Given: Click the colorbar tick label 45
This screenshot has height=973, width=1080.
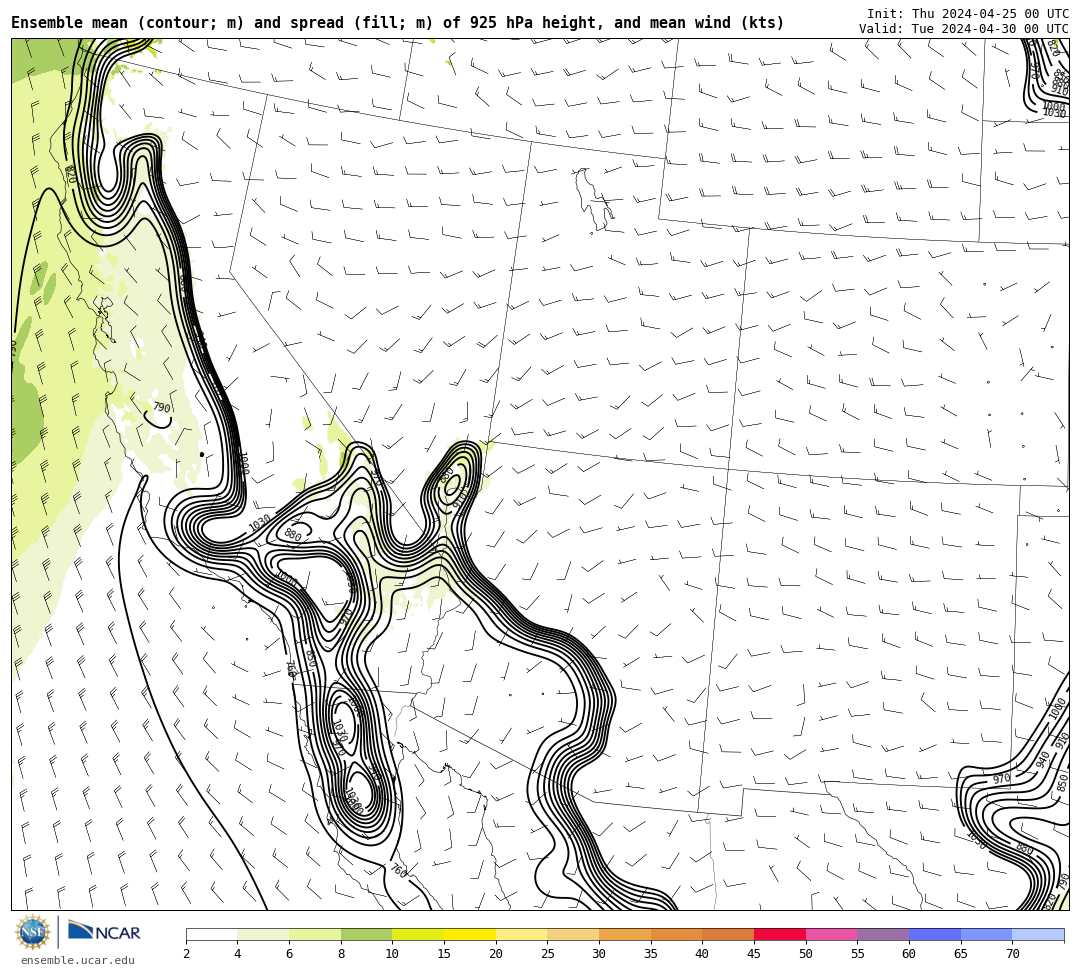Looking at the screenshot, I should click(754, 954).
